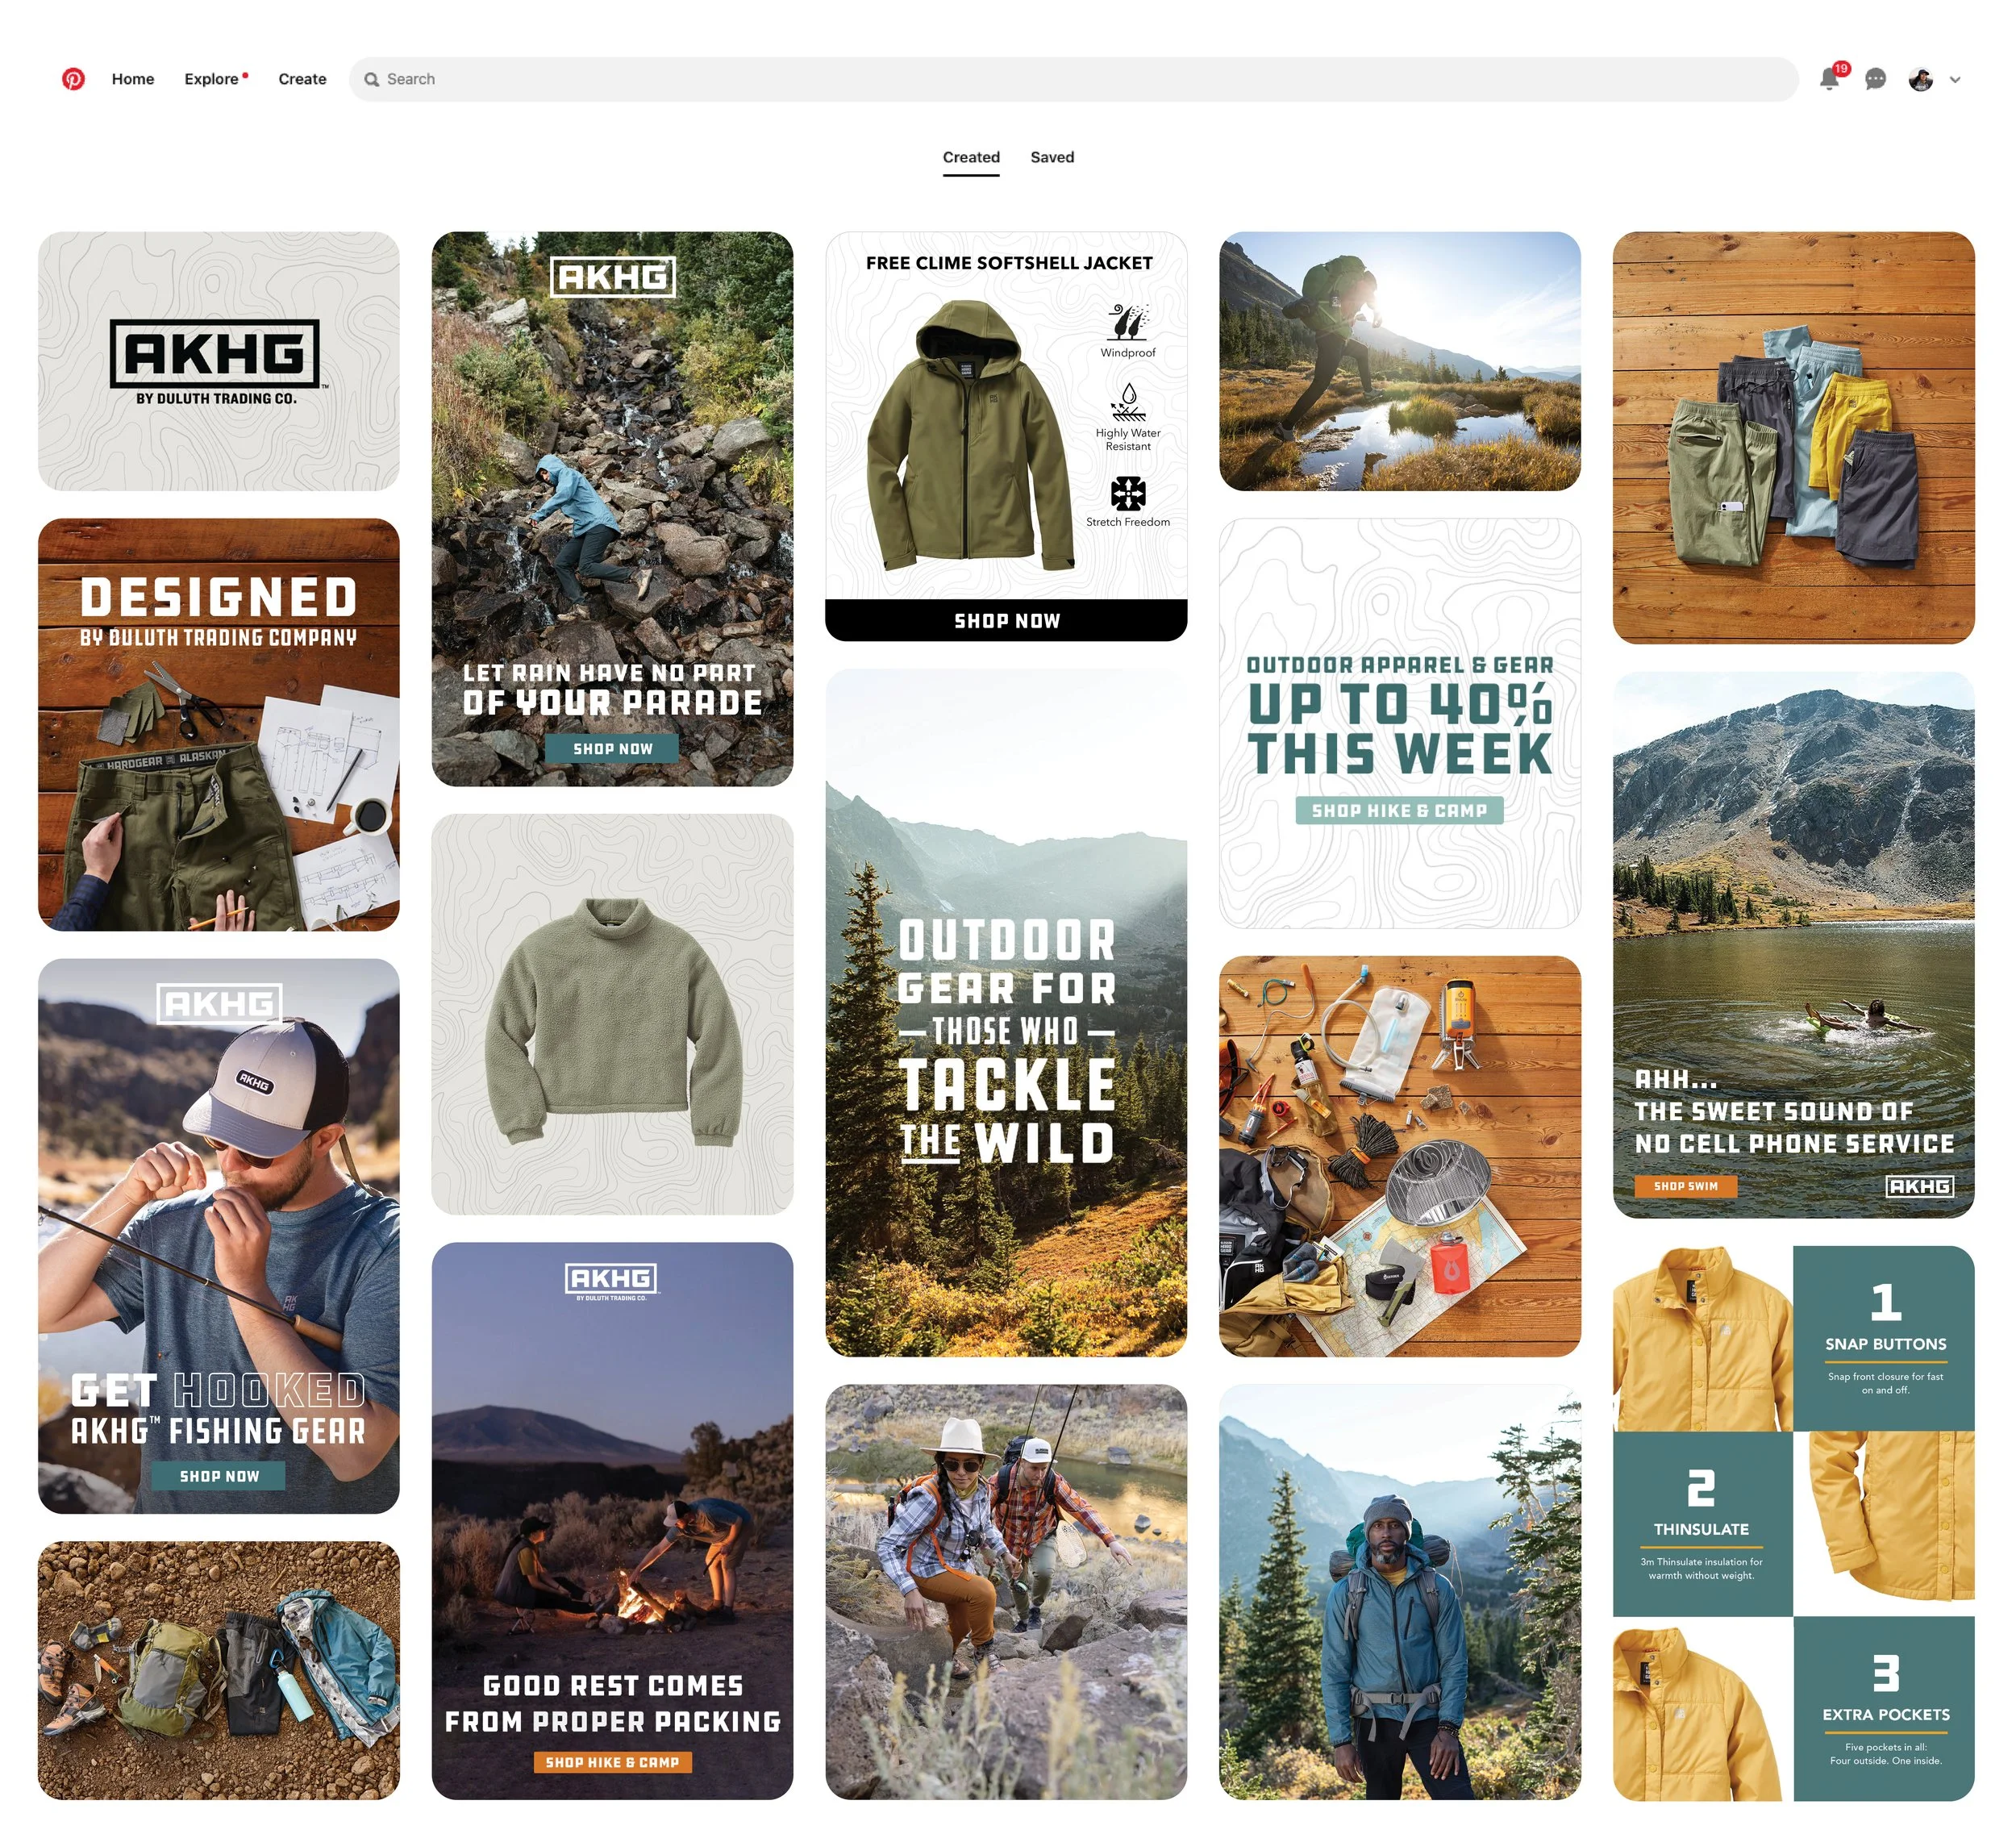
Task: Click the Shop Swim orange button
Action: click(x=1685, y=1186)
